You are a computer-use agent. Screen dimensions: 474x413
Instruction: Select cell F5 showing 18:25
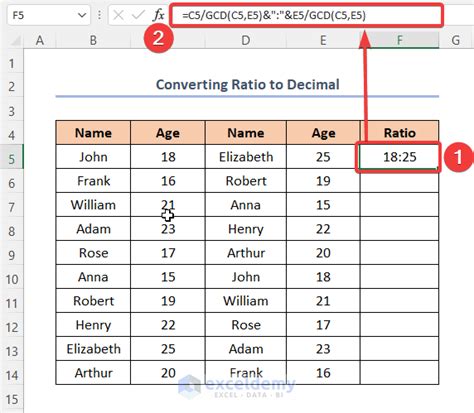coord(400,157)
